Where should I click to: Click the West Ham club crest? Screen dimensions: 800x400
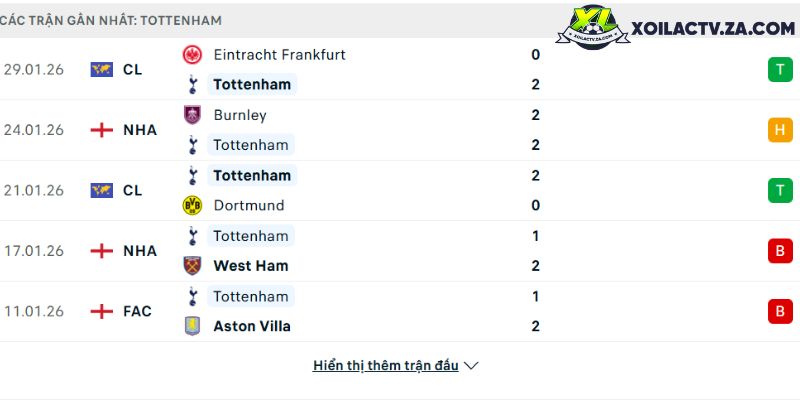point(192,266)
